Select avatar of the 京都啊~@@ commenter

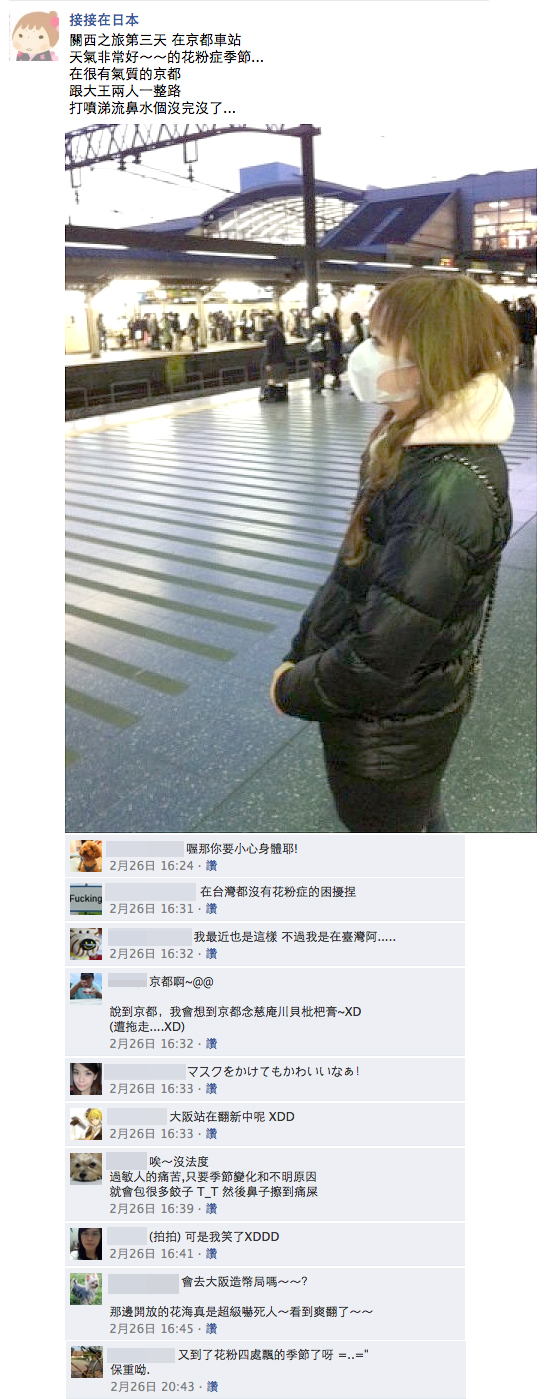(86, 989)
